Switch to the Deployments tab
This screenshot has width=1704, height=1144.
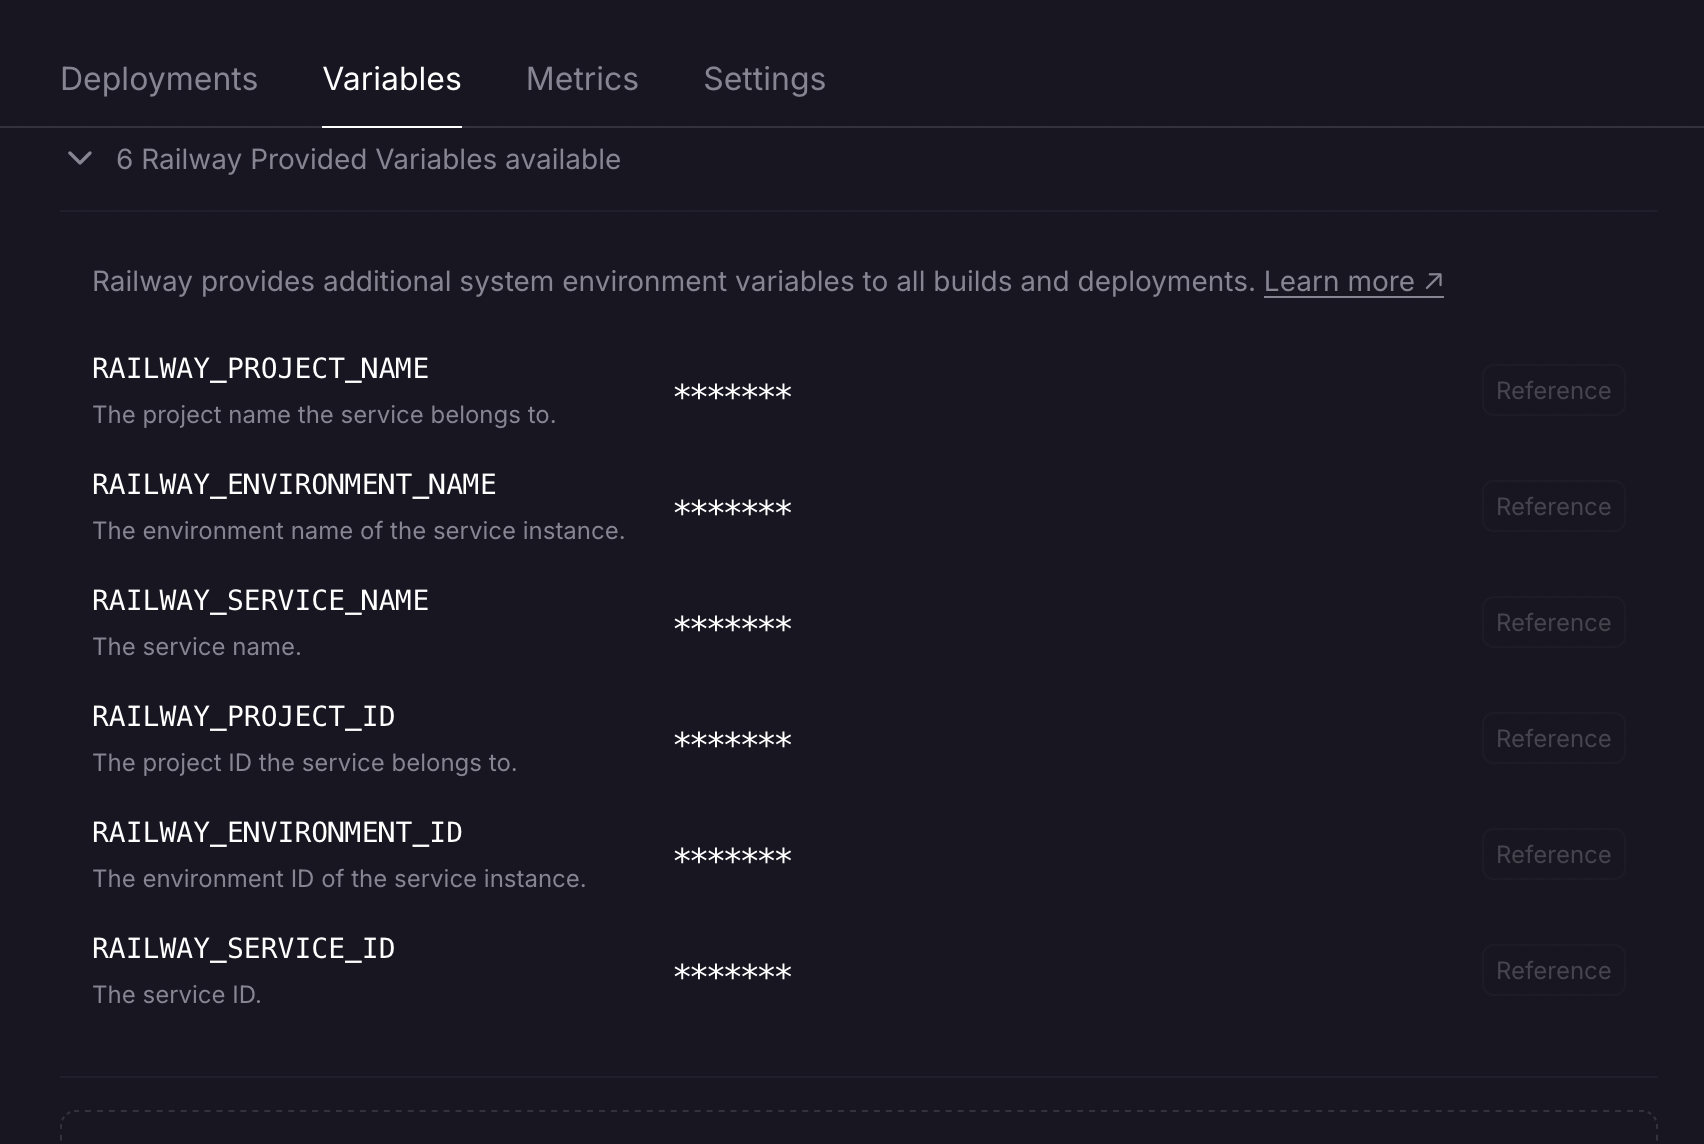159,79
